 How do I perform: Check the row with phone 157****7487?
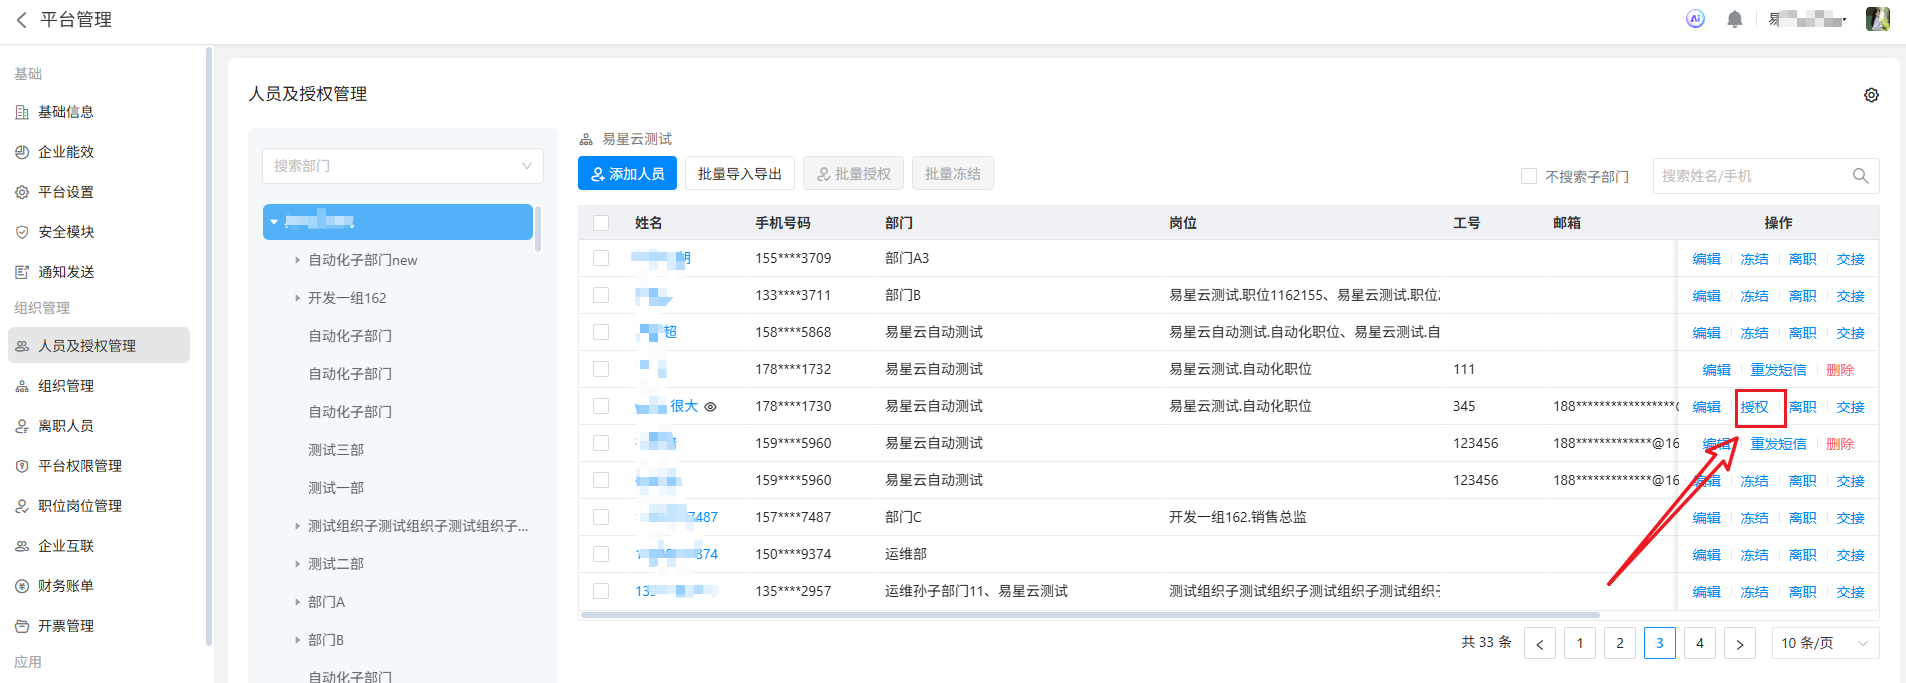[x=601, y=517]
